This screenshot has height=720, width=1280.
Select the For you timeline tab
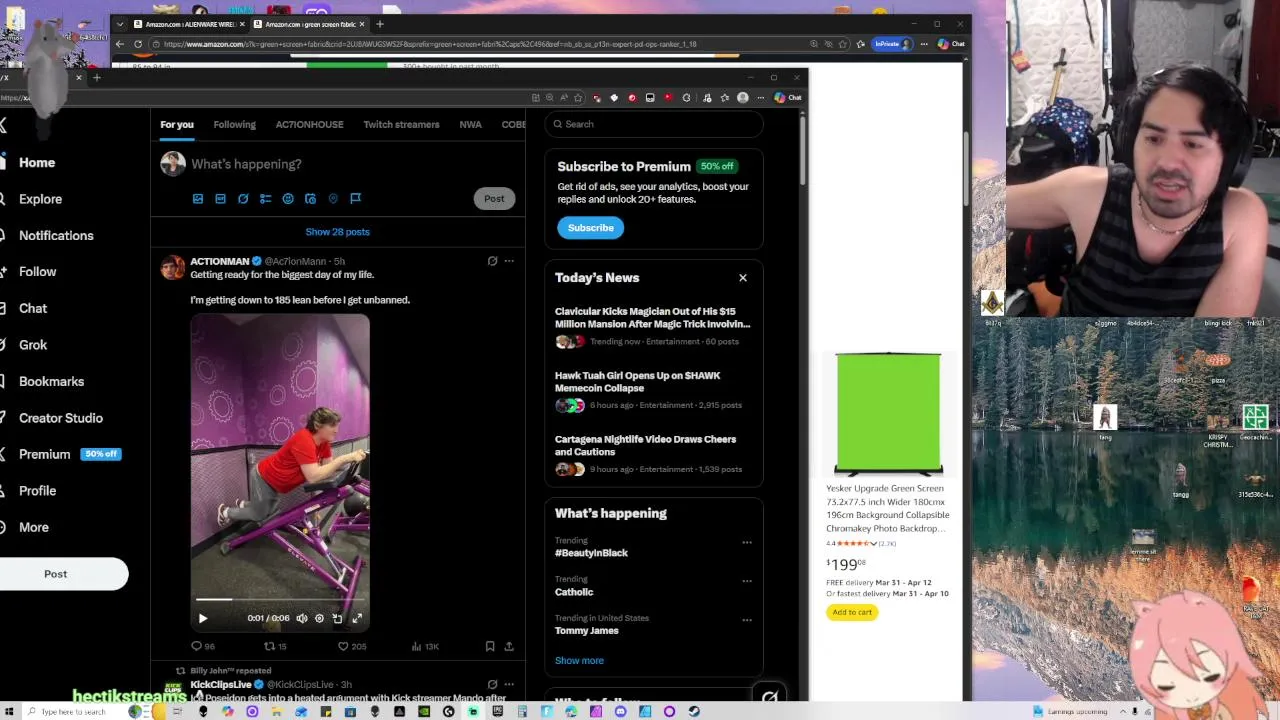177,124
